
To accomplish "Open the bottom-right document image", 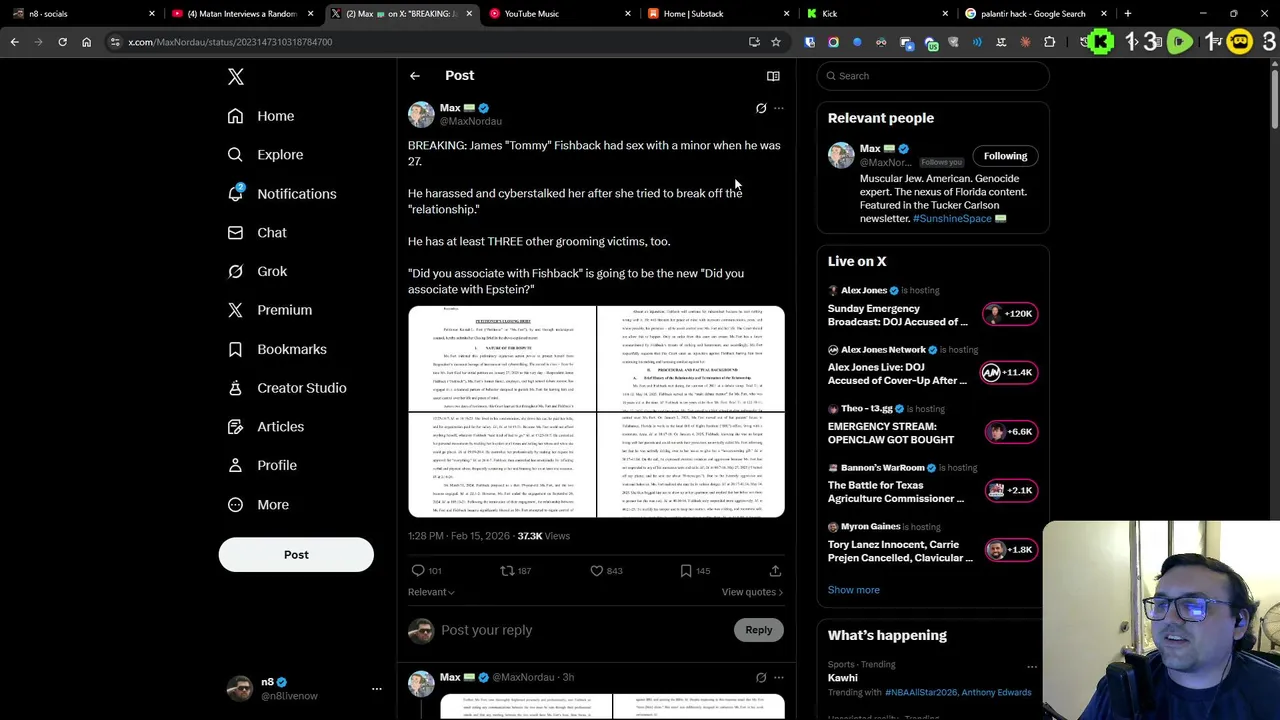I will pos(691,465).
